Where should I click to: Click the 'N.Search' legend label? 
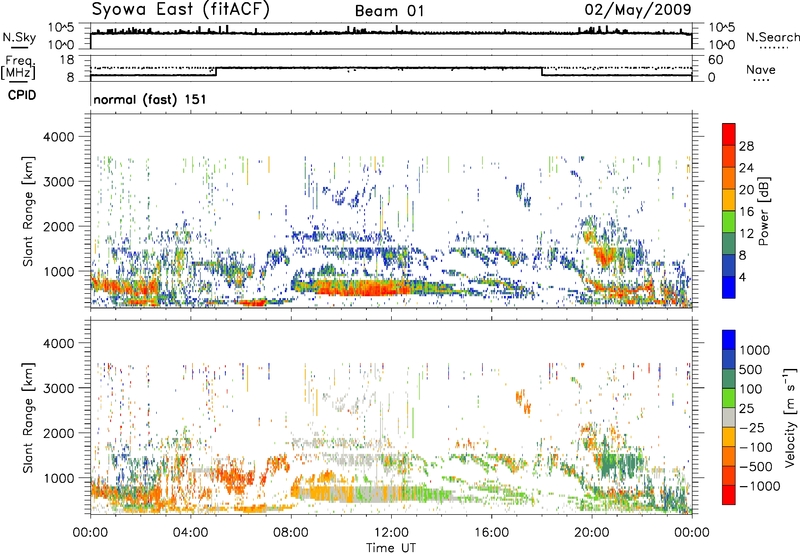pos(772,37)
